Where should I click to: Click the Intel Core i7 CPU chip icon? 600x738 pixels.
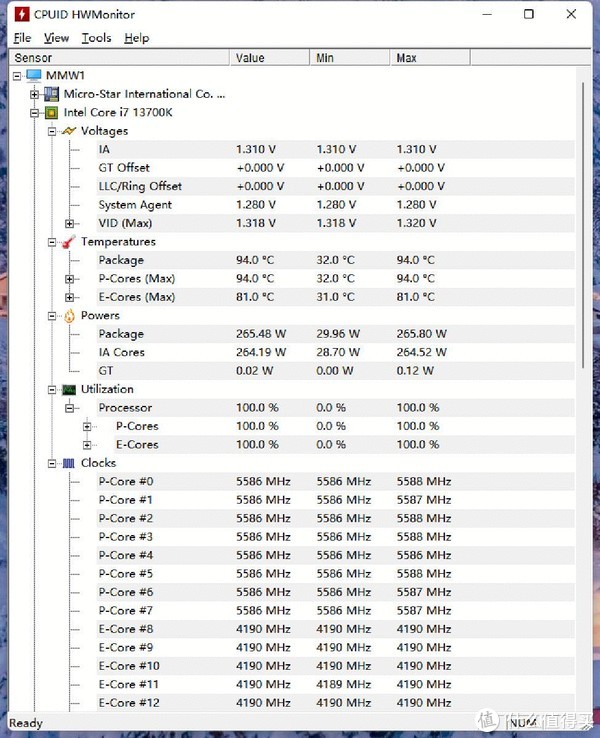(x=51, y=112)
